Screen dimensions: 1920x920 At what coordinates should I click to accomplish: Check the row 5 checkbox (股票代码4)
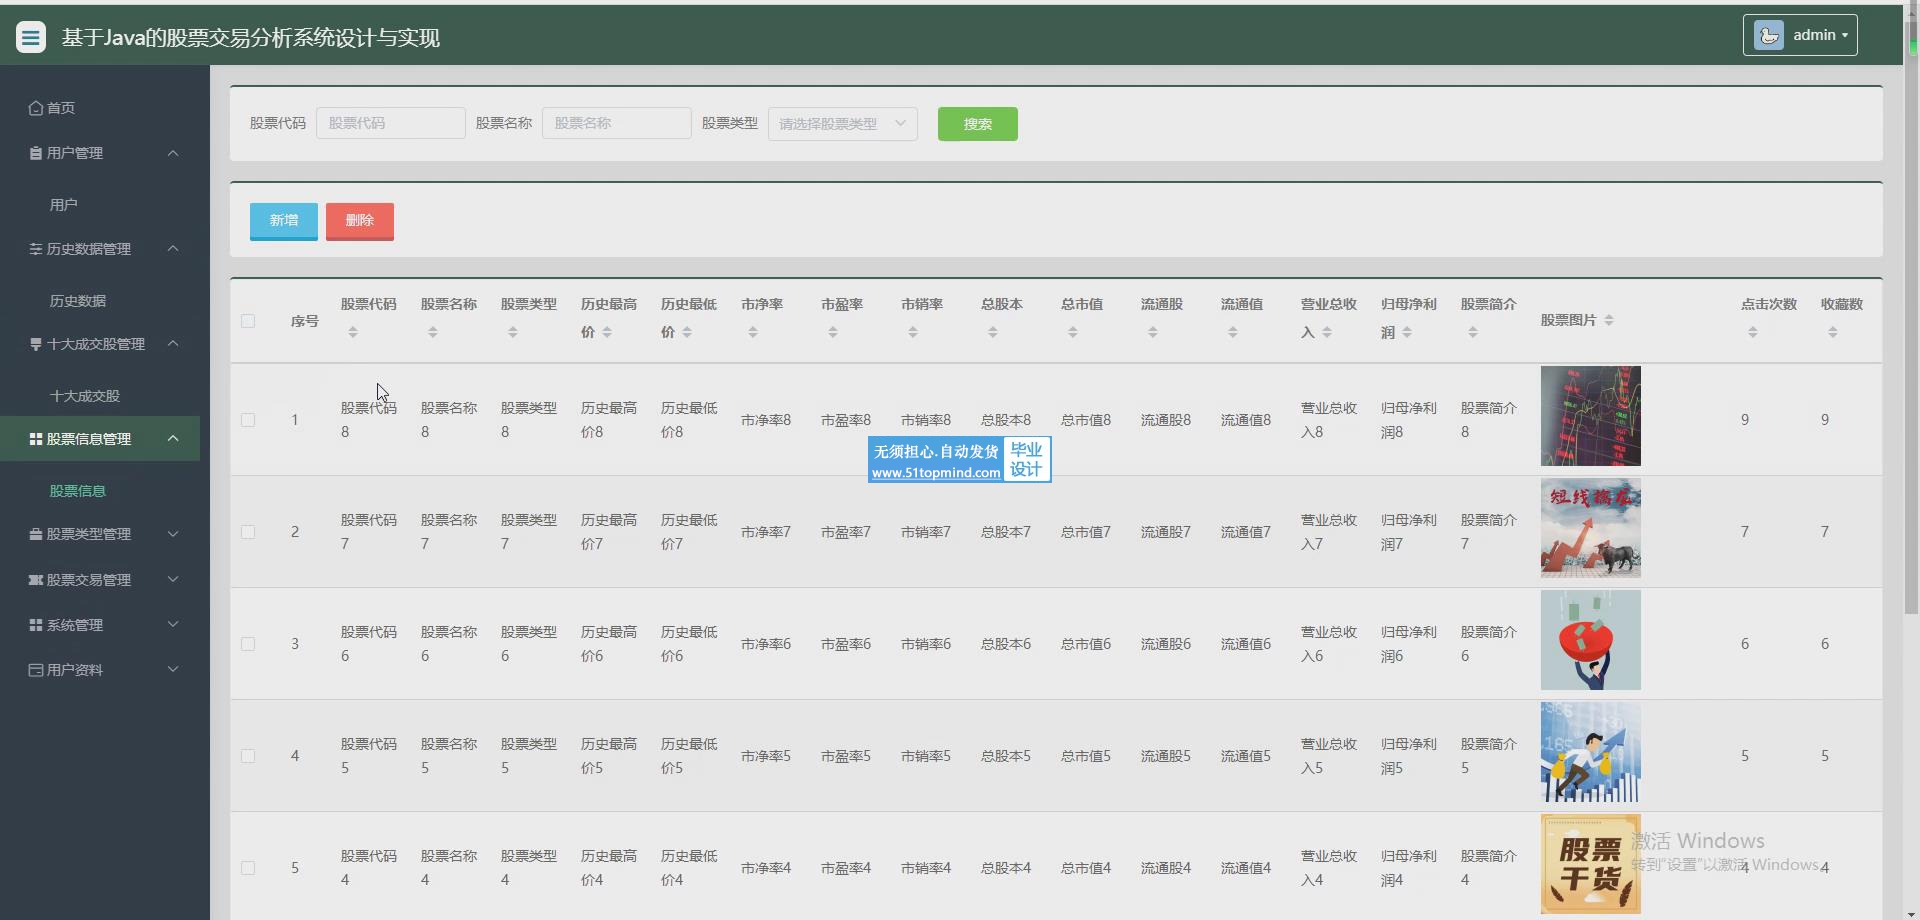tap(248, 868)
